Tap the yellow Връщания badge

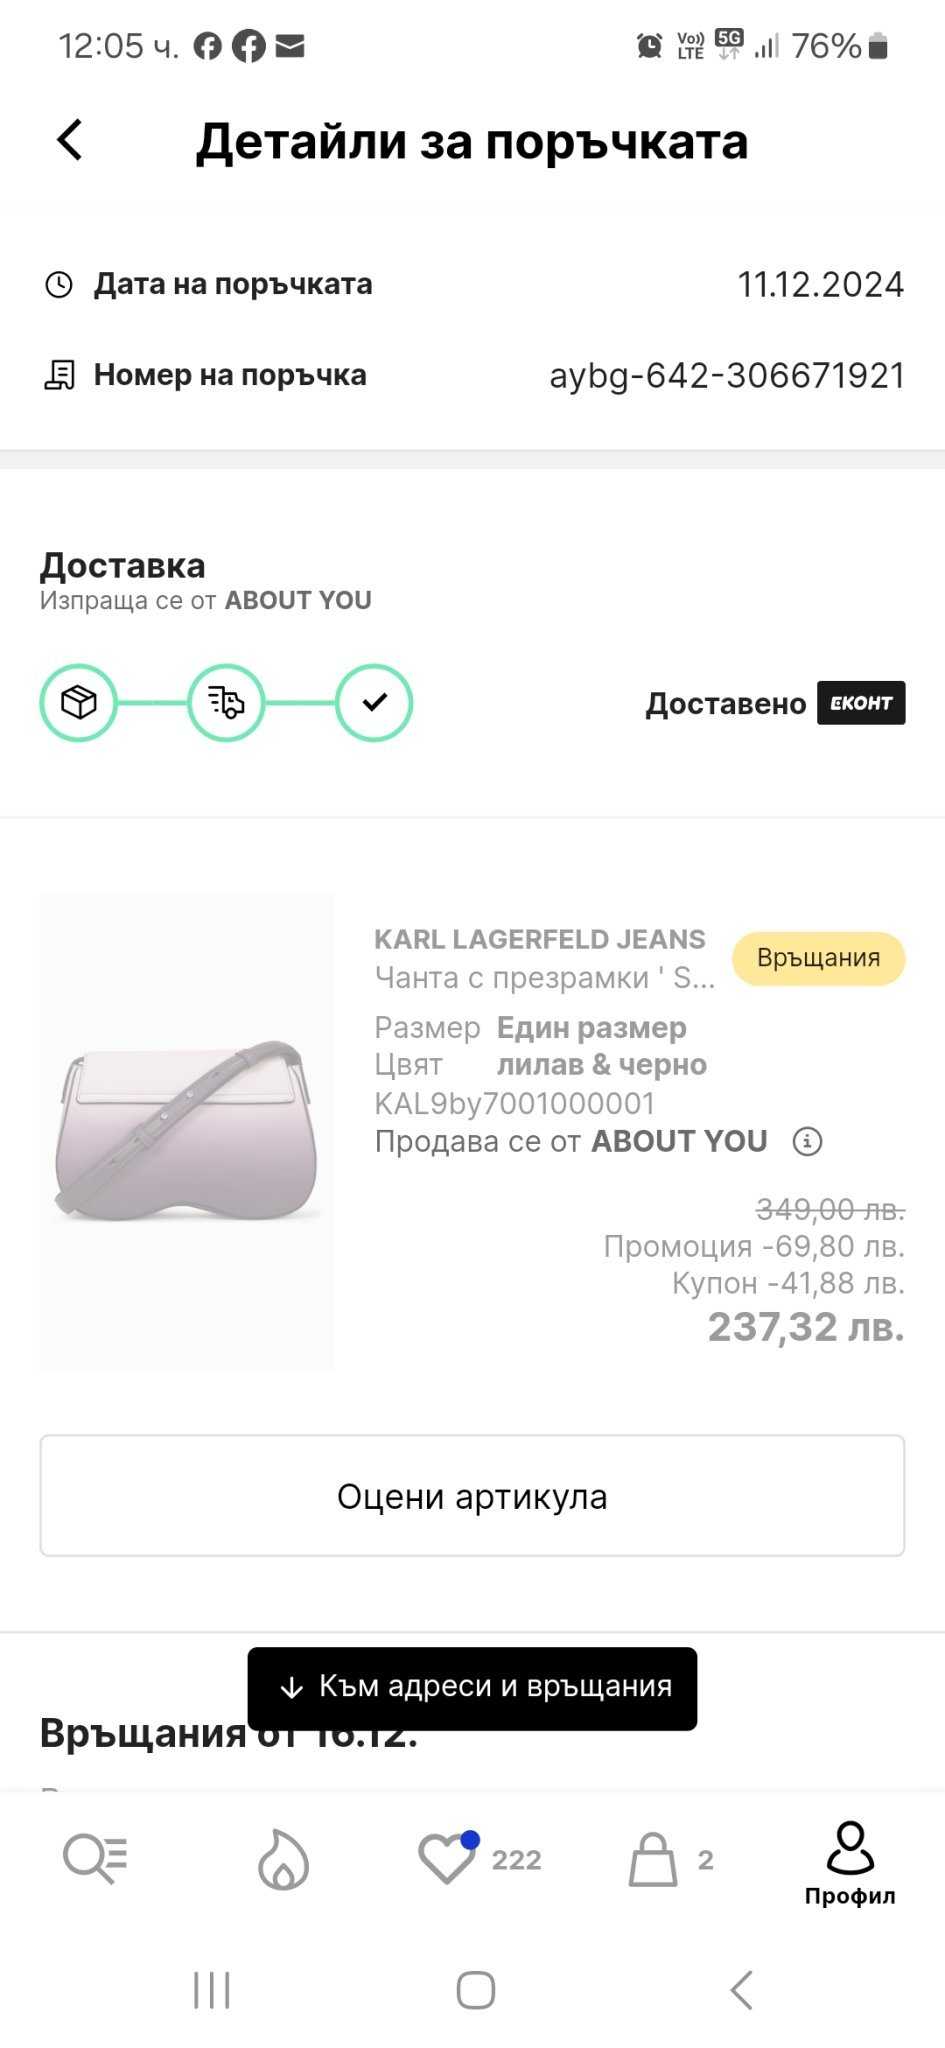818,958
